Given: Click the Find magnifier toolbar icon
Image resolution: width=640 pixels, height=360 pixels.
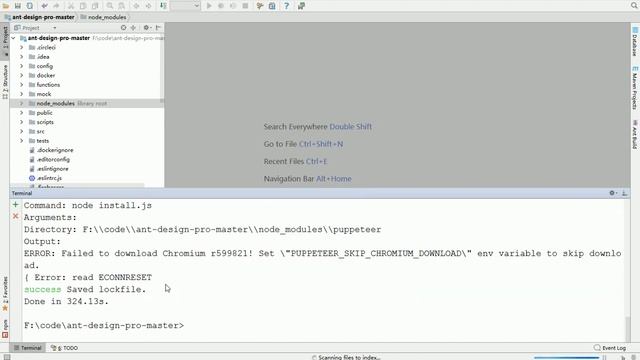Looking at the screenshot, I should (110, 6).
